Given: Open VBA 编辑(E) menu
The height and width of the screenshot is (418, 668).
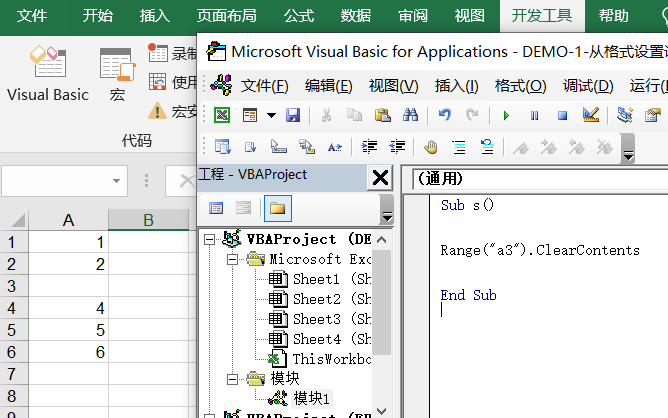Looking at the screenshot, I should tap(328, 86).
